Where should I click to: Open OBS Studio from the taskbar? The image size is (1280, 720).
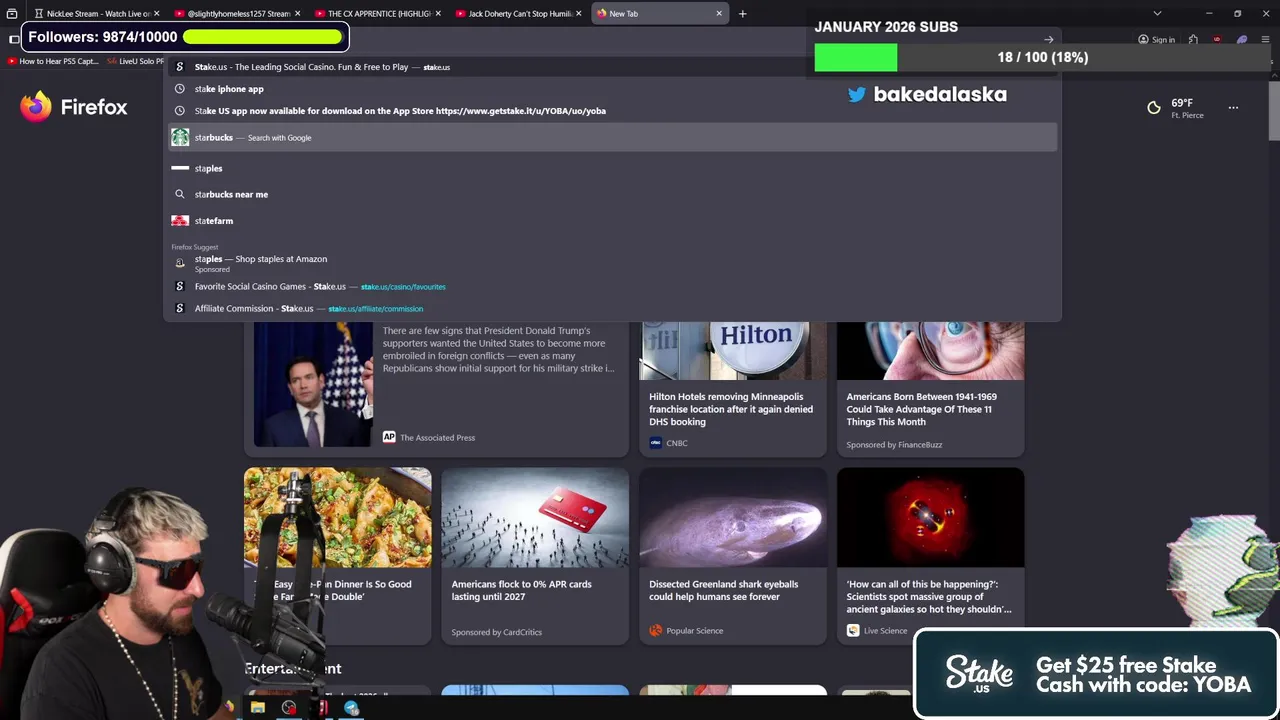tap(289, 708)
